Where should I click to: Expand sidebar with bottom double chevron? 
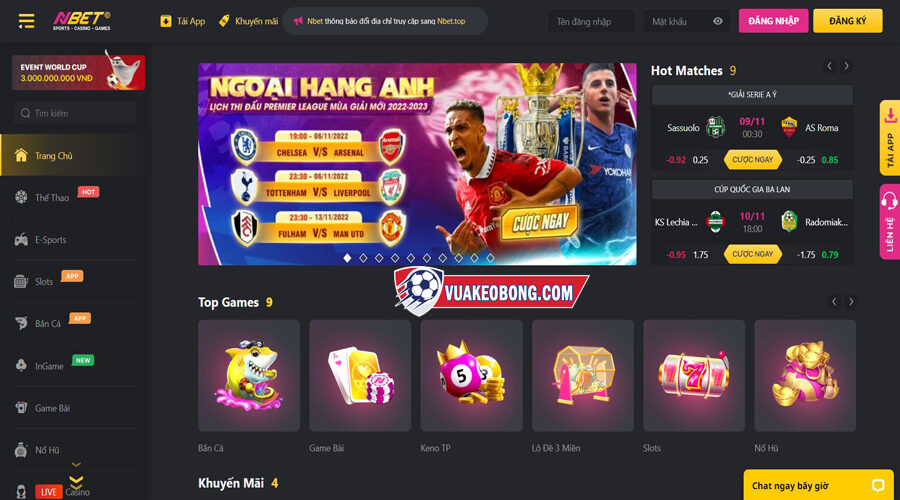[x=76, y=482]
